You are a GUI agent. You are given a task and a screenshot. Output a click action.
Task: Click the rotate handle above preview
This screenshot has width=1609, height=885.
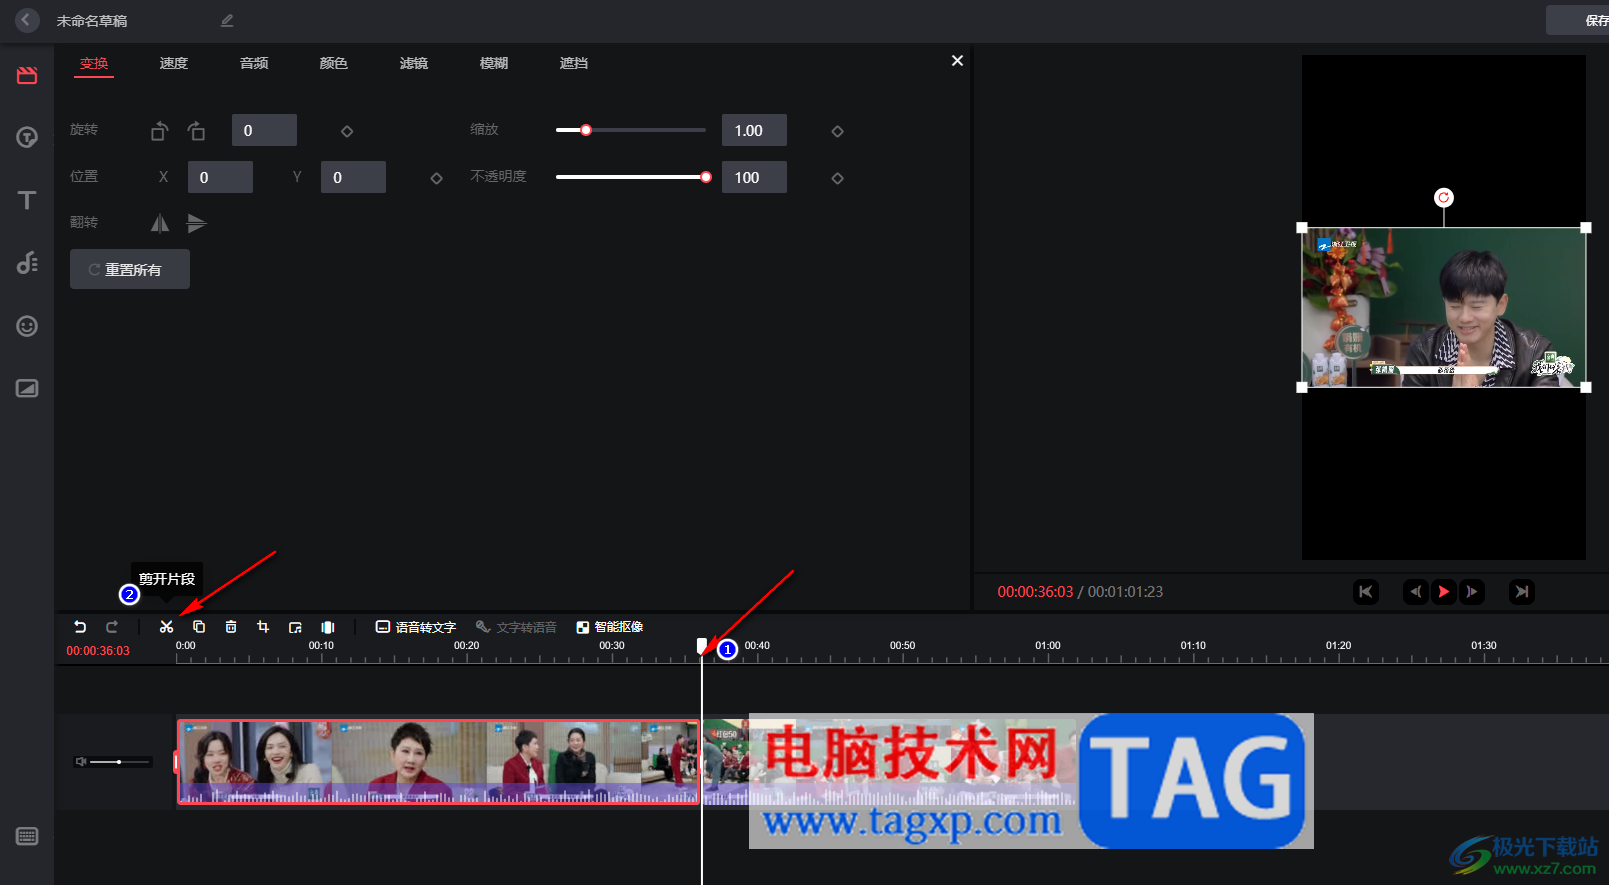tap(1443, 198)
